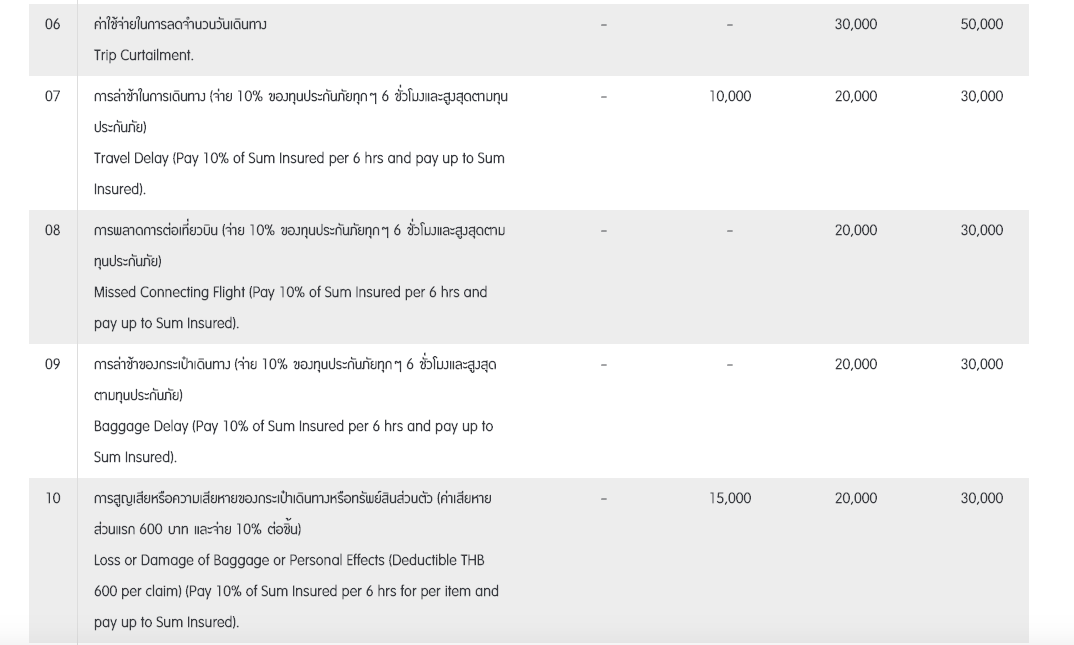Click the 20,000 amount for Baggage Delay
The image size is (1074, 645).
(x=855, y=364)
